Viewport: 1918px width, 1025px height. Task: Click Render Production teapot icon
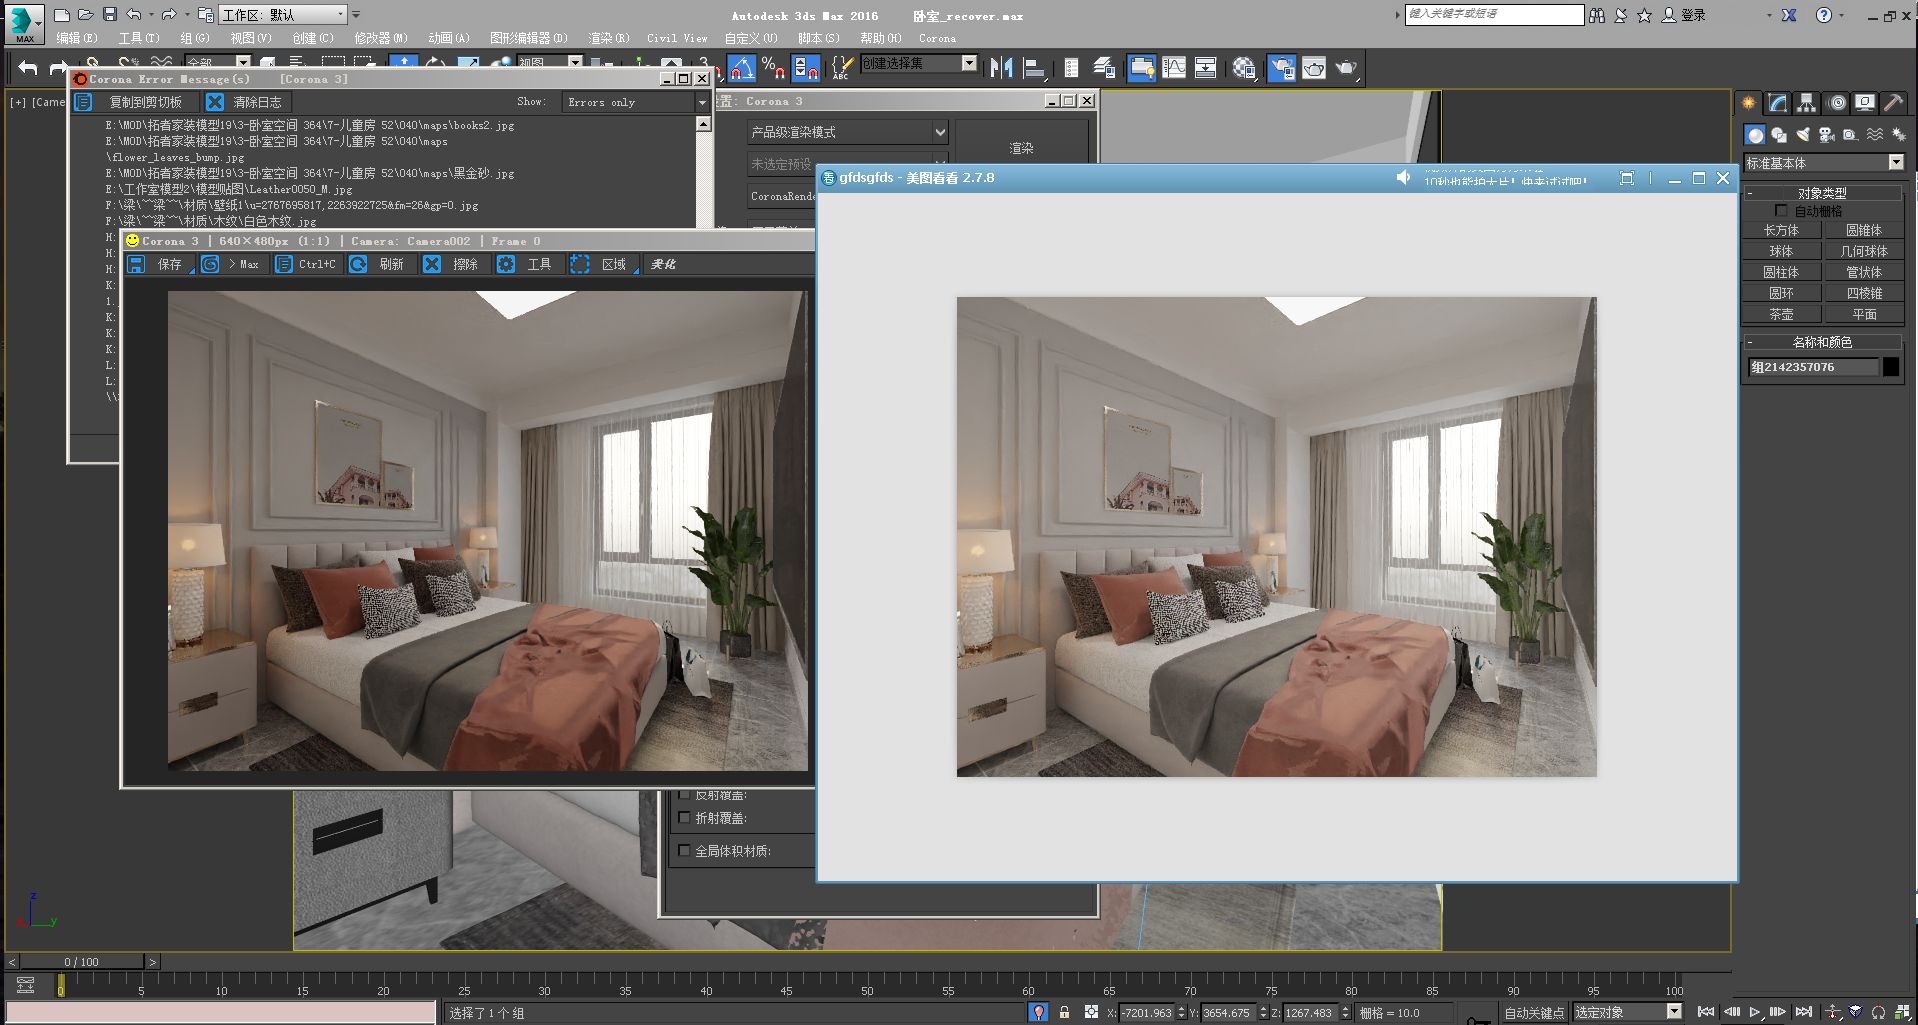click(1347, 68)
